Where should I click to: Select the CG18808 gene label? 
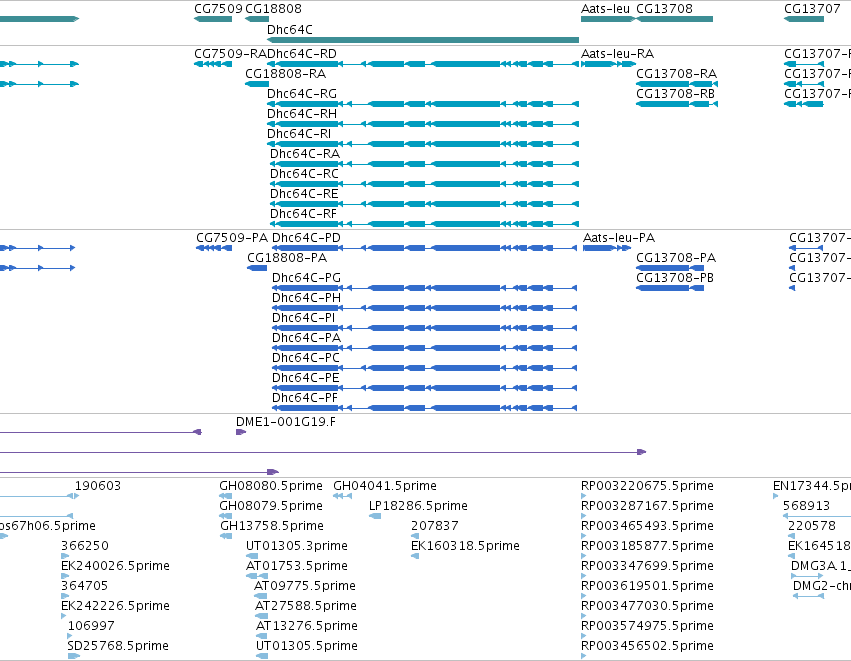274,9
